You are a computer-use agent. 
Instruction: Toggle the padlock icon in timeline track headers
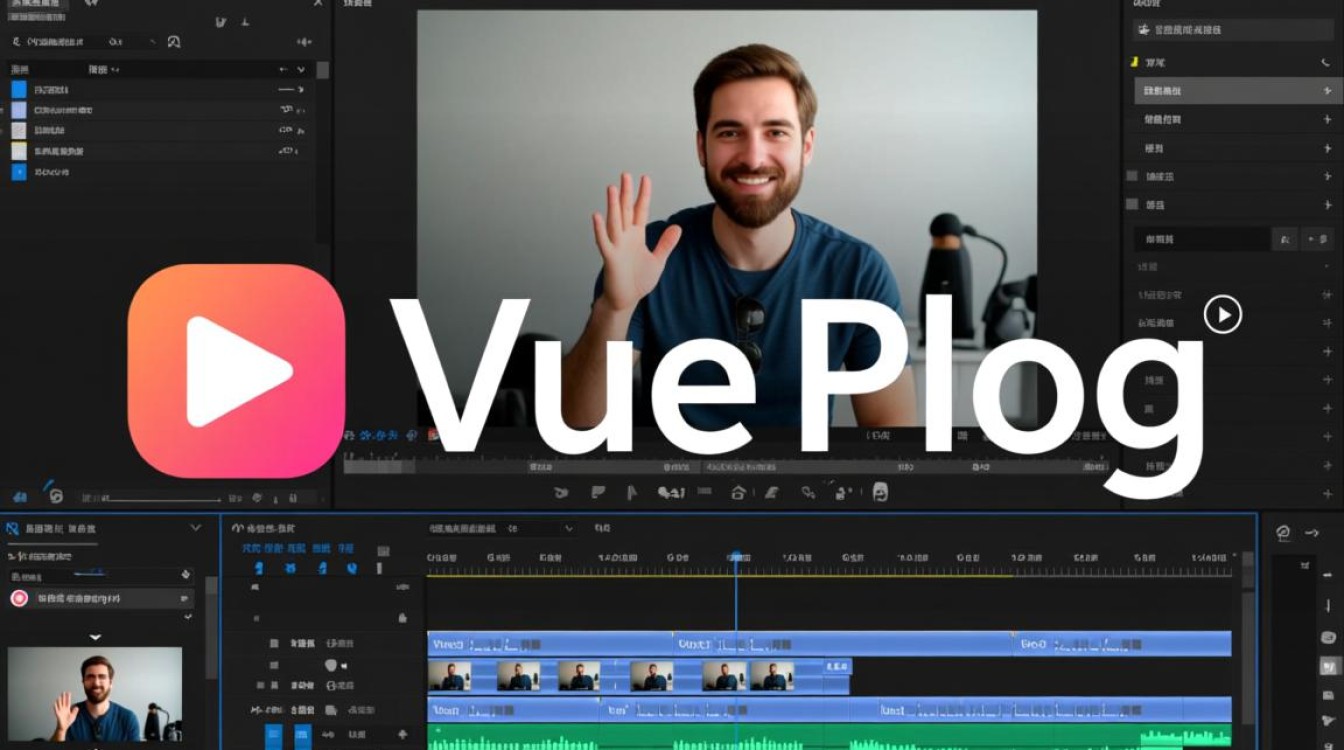(x=402, y=619)
